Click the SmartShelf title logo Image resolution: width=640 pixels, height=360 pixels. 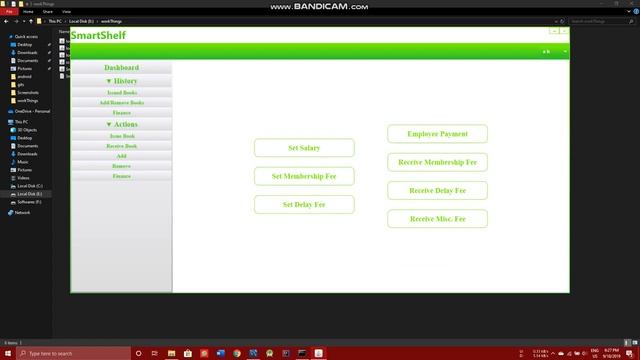pos(98,36)
